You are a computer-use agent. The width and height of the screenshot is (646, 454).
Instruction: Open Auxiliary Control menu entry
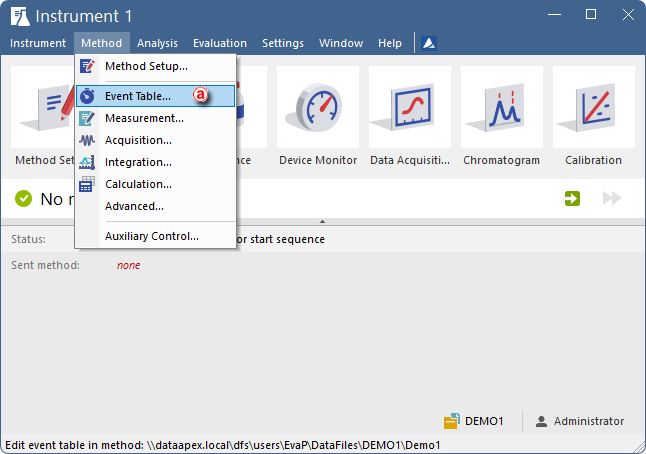[x=151, y=236]
